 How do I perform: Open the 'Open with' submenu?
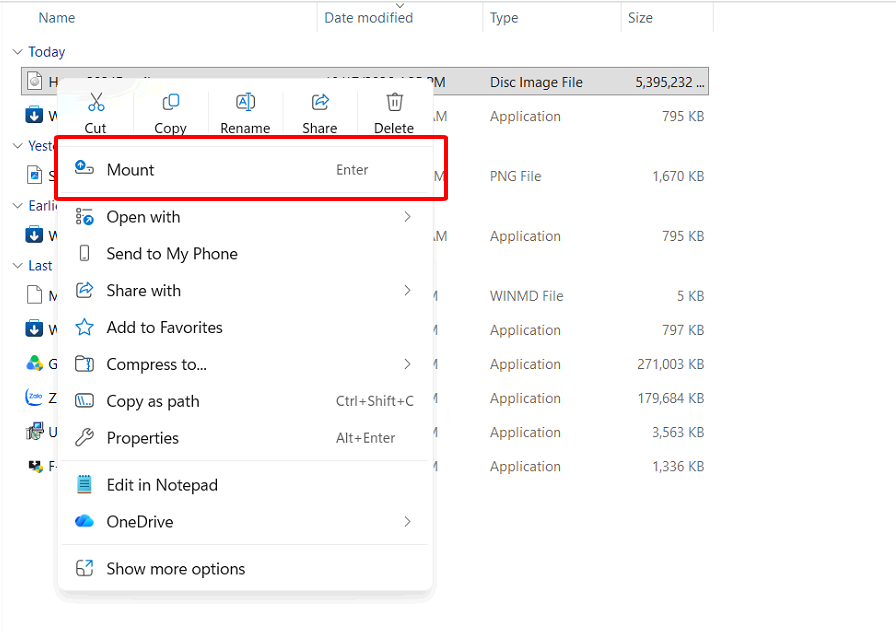(245, 217)
